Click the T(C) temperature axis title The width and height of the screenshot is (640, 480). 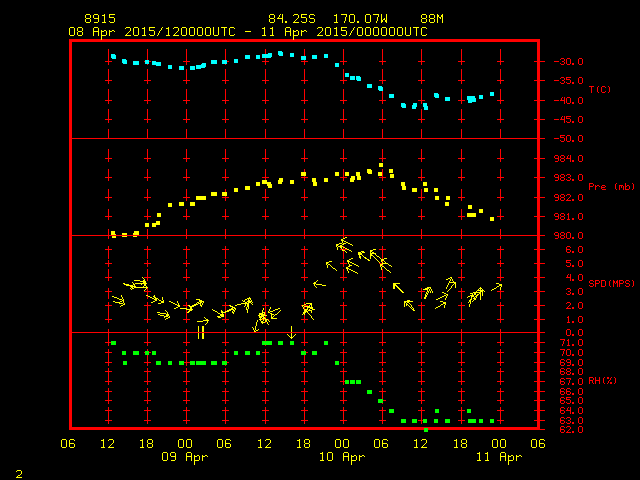[x=600, y=89]
